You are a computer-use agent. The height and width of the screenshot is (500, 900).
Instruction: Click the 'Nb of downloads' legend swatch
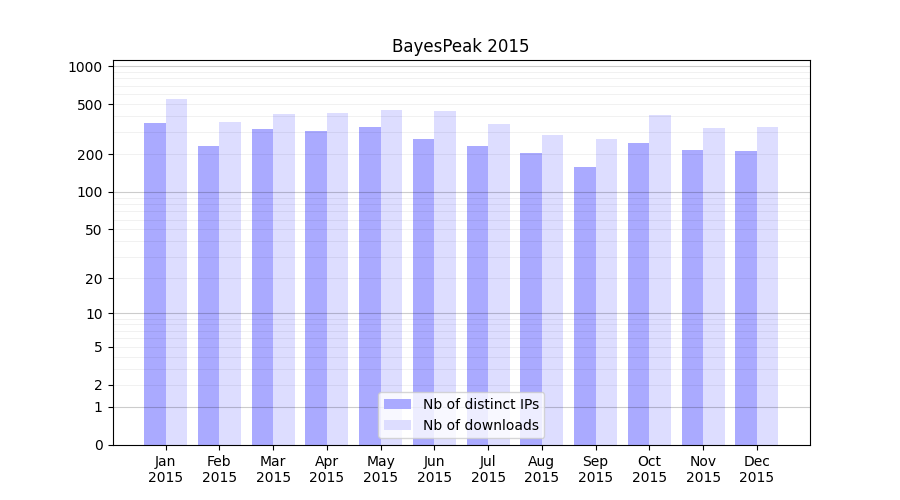click(397, 425)
